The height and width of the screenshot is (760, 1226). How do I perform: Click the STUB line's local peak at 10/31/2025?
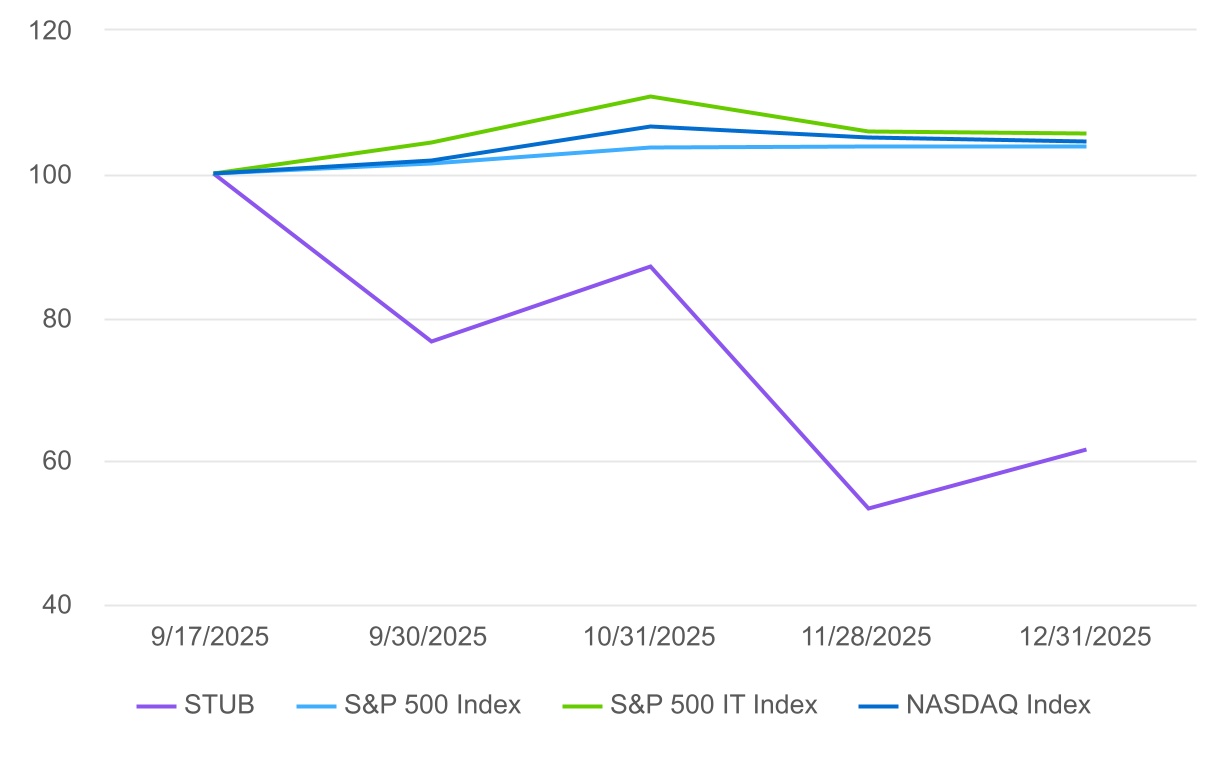(x=651, y=266)
